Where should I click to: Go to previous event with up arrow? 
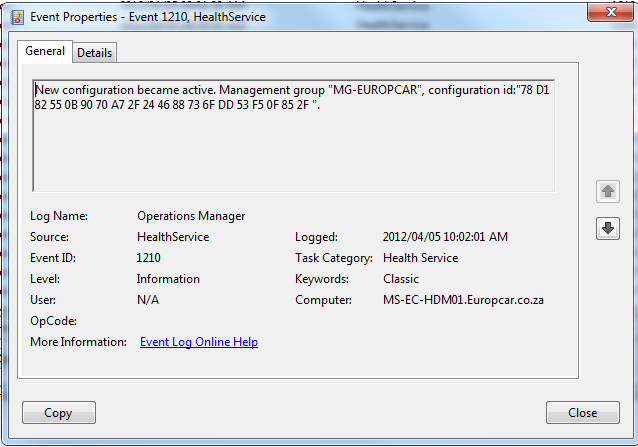[607, 192]
